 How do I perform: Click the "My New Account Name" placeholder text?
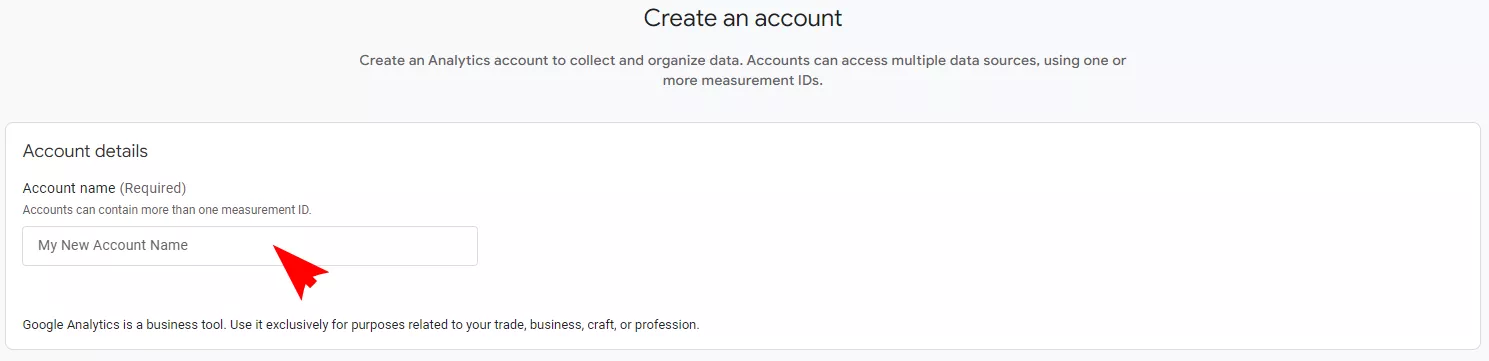point(113,245)
